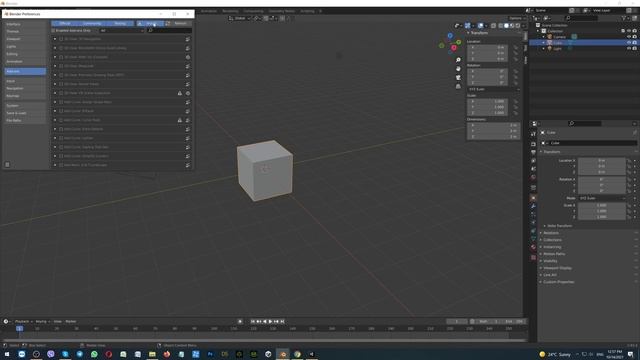The width and height of the screenshot is (640, 360).
Task: Select Cube row in outliner
Action: point(584,42)
